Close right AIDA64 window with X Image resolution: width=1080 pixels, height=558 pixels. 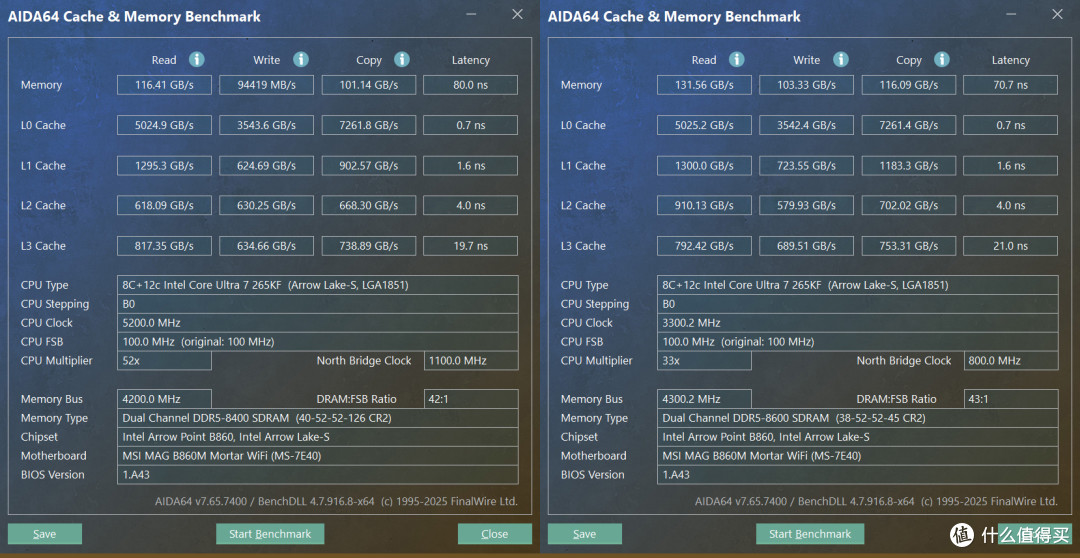1057,14
